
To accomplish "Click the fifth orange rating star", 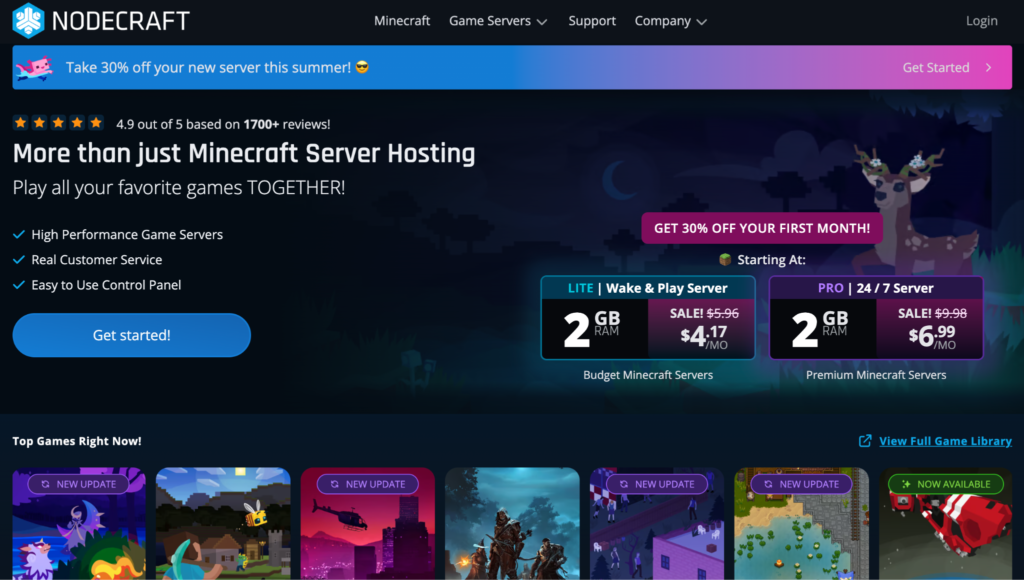I will [96, 123].
